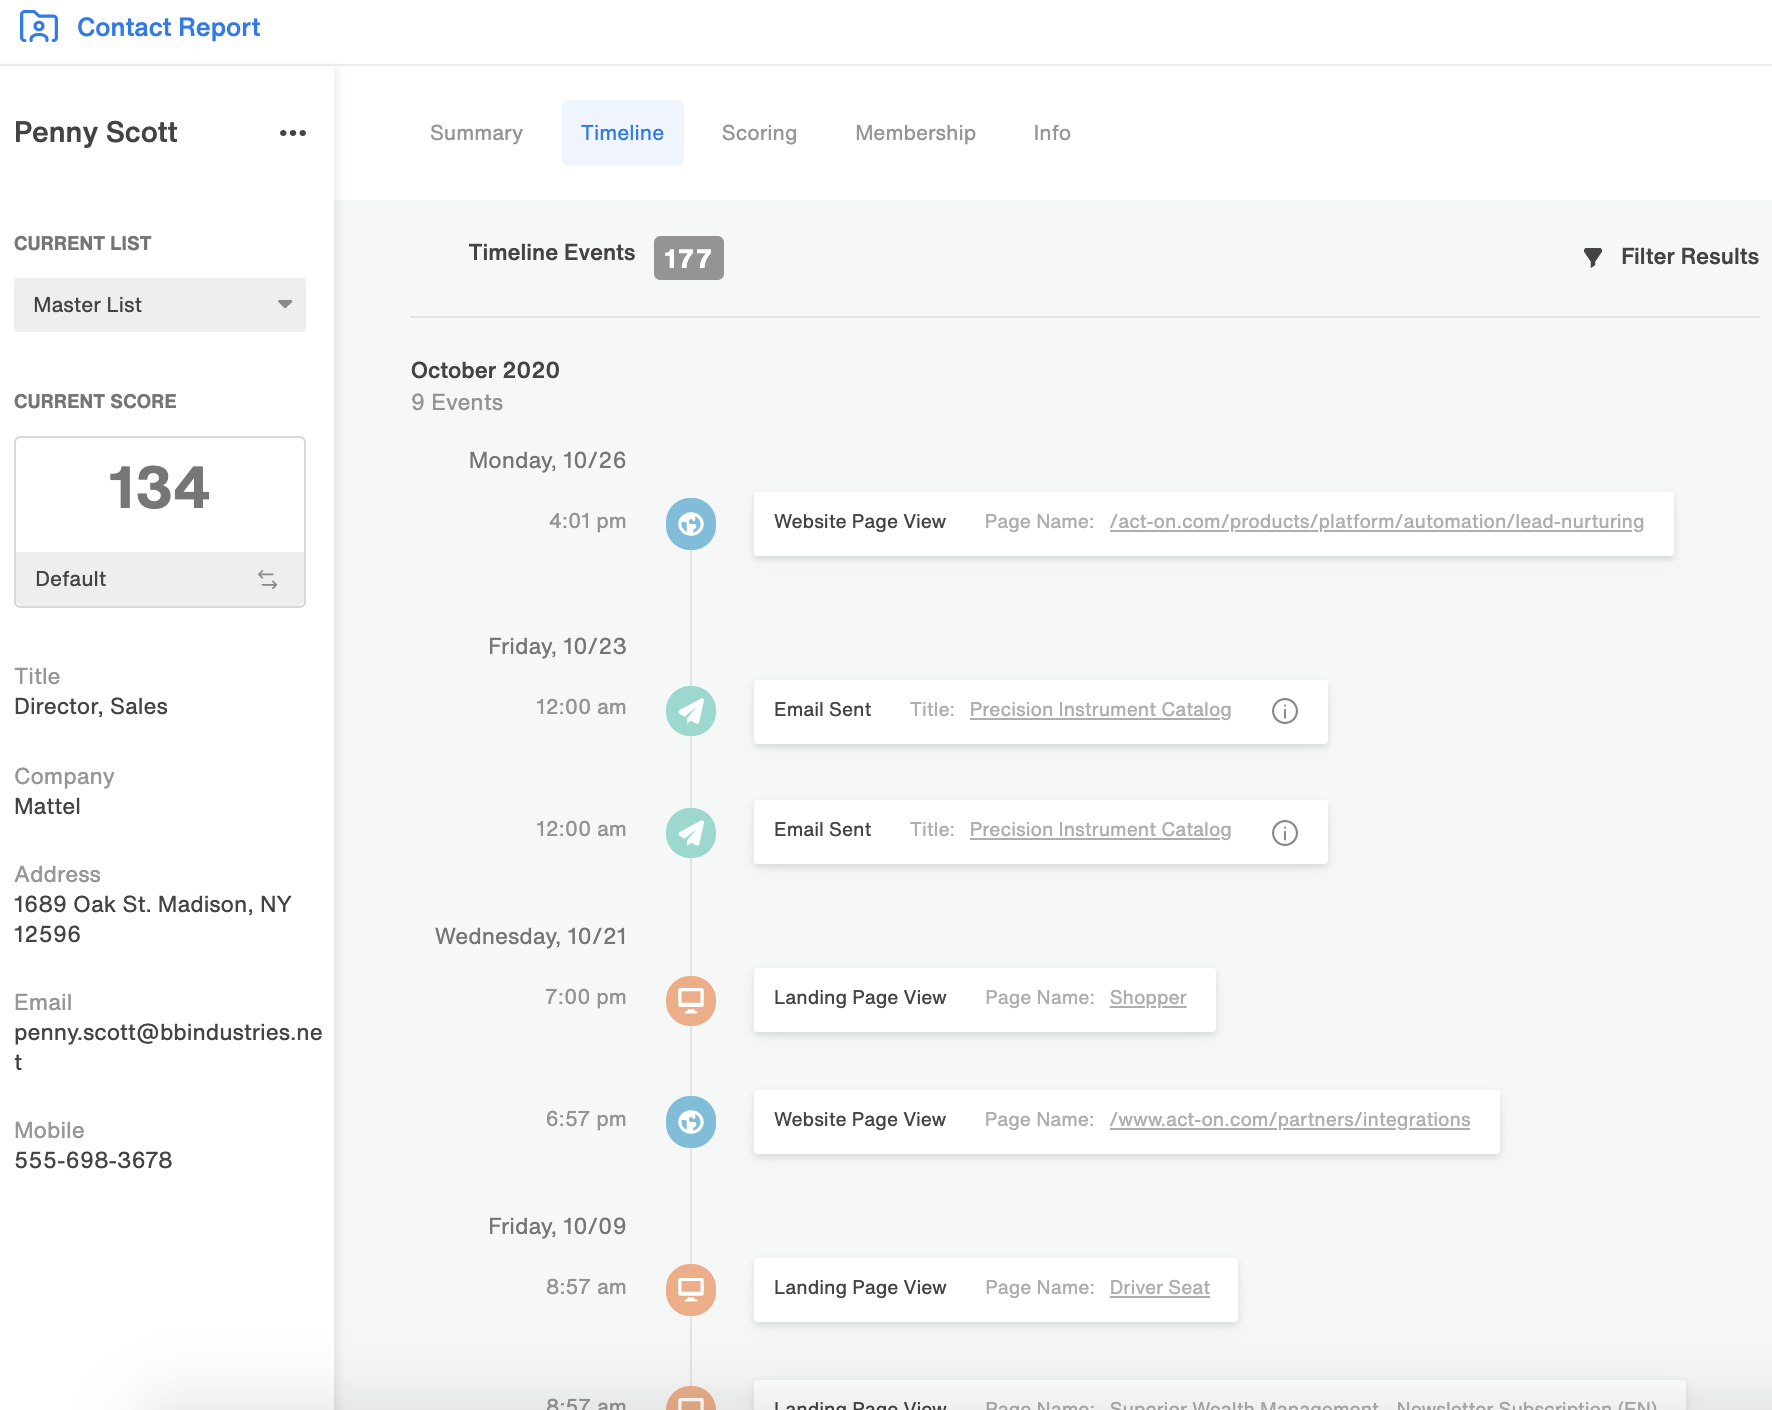Open the Membership tab
1772x1410 pixels.
click(915, 133)
